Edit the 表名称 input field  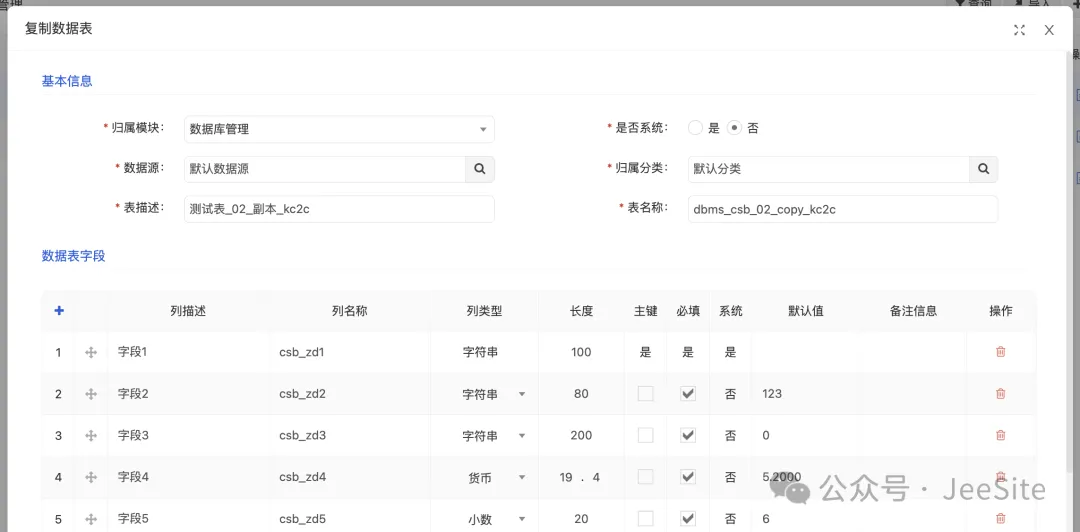(843, 209)
